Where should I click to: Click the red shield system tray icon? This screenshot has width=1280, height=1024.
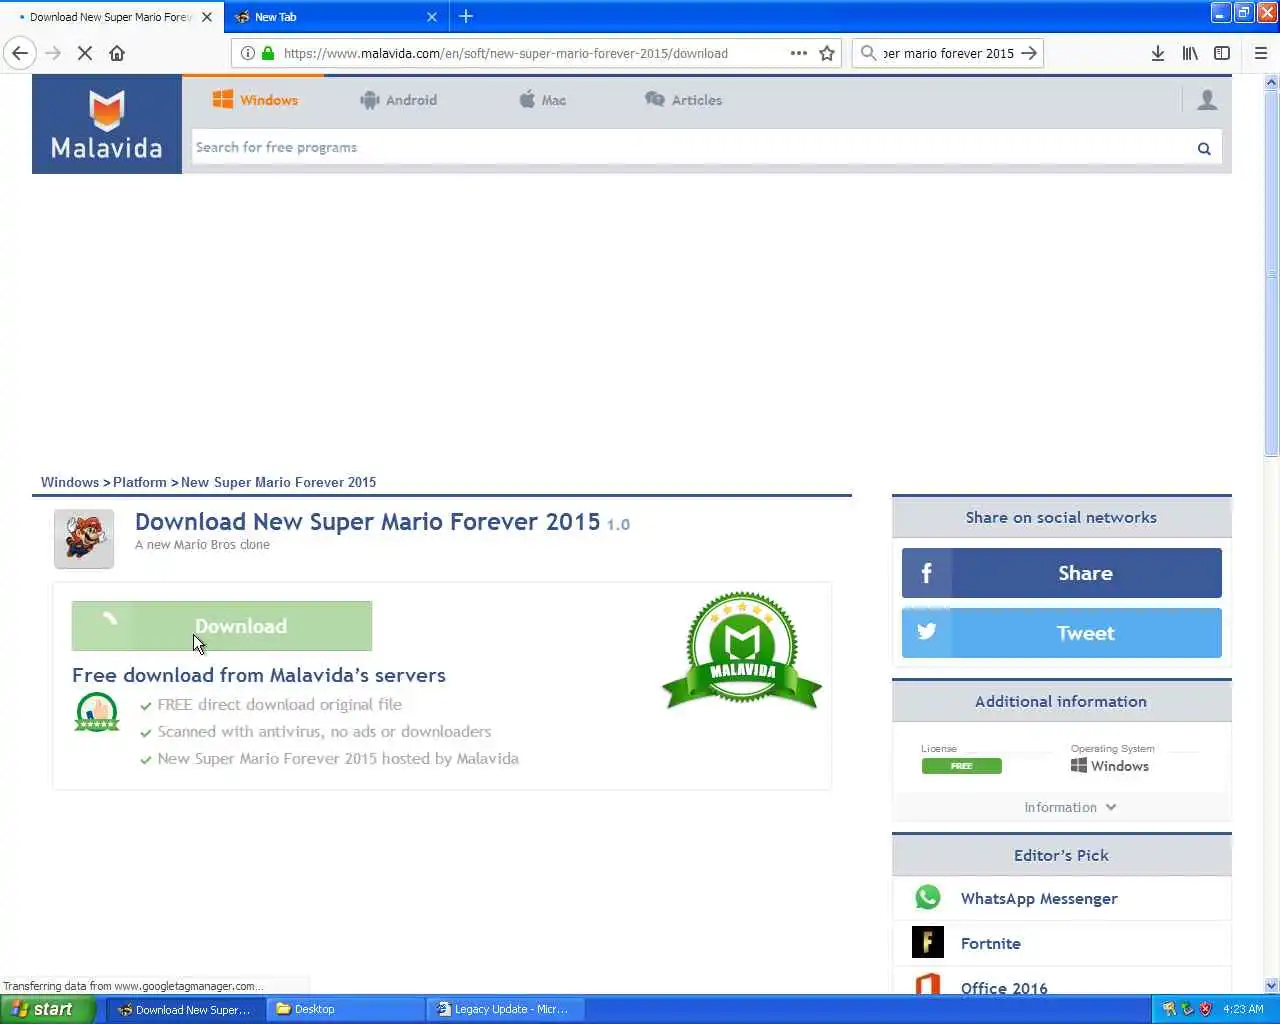coord(1206,1009)
